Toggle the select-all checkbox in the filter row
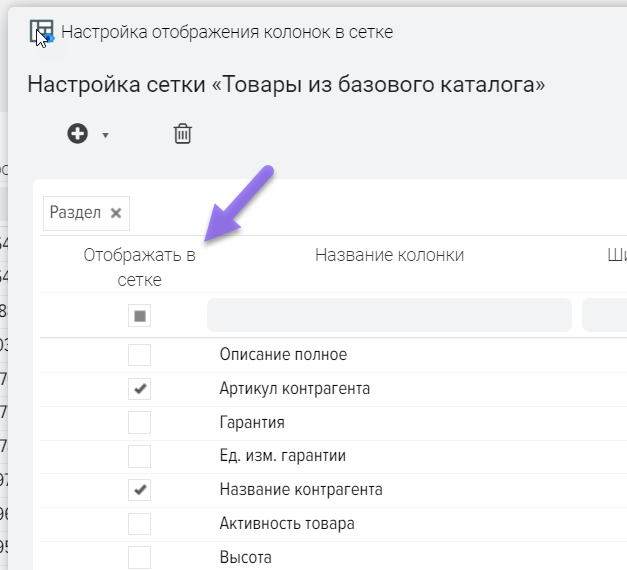 pyautogui.click(x=140, y=316)
